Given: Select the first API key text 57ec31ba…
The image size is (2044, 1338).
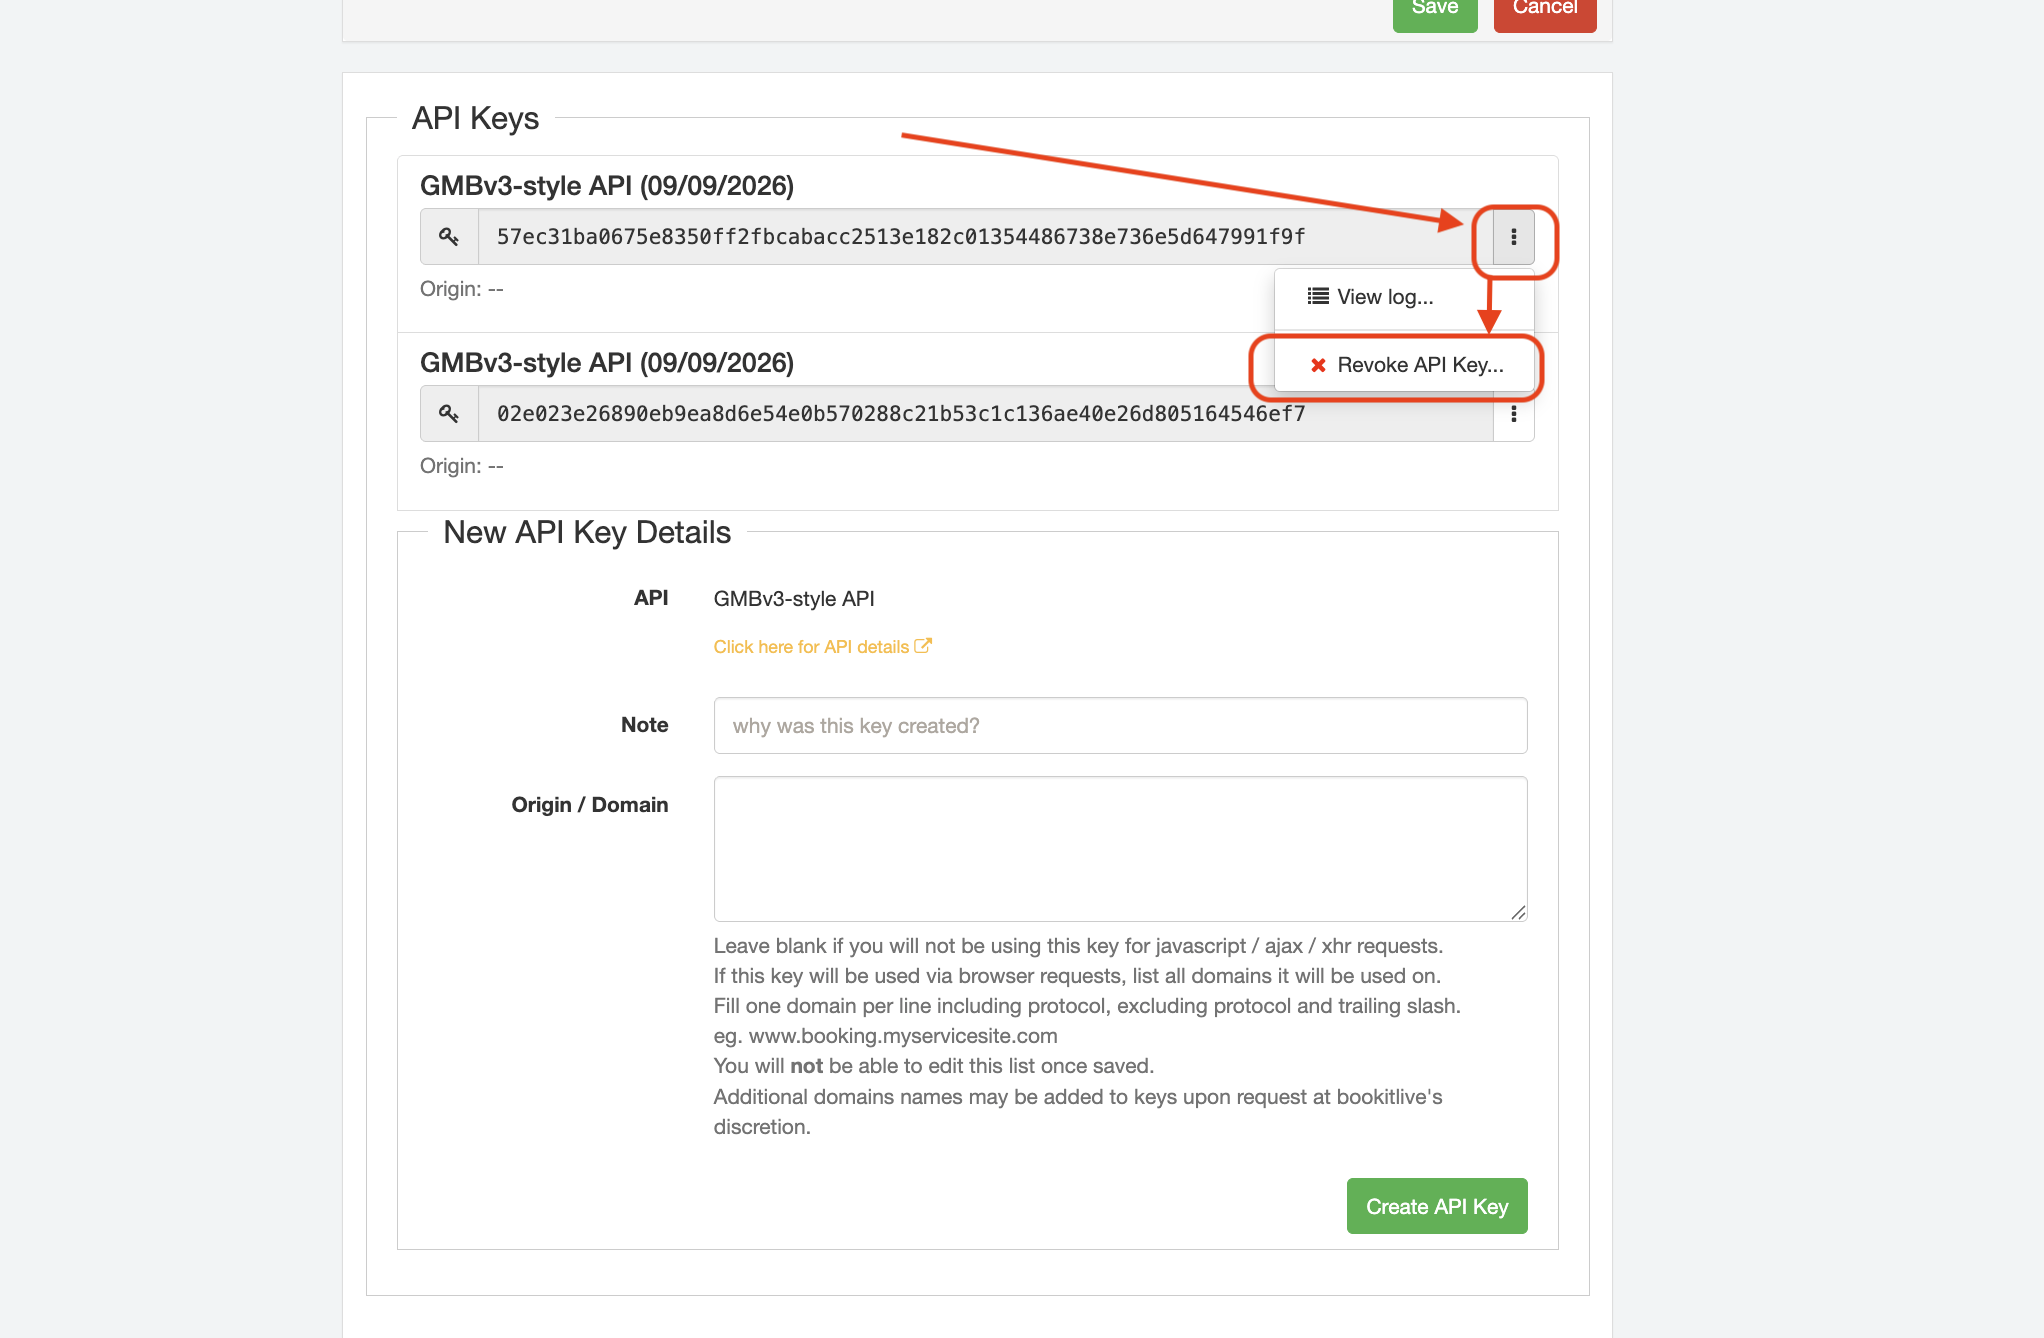Looking at the screenshot, I should pos(901,237).
